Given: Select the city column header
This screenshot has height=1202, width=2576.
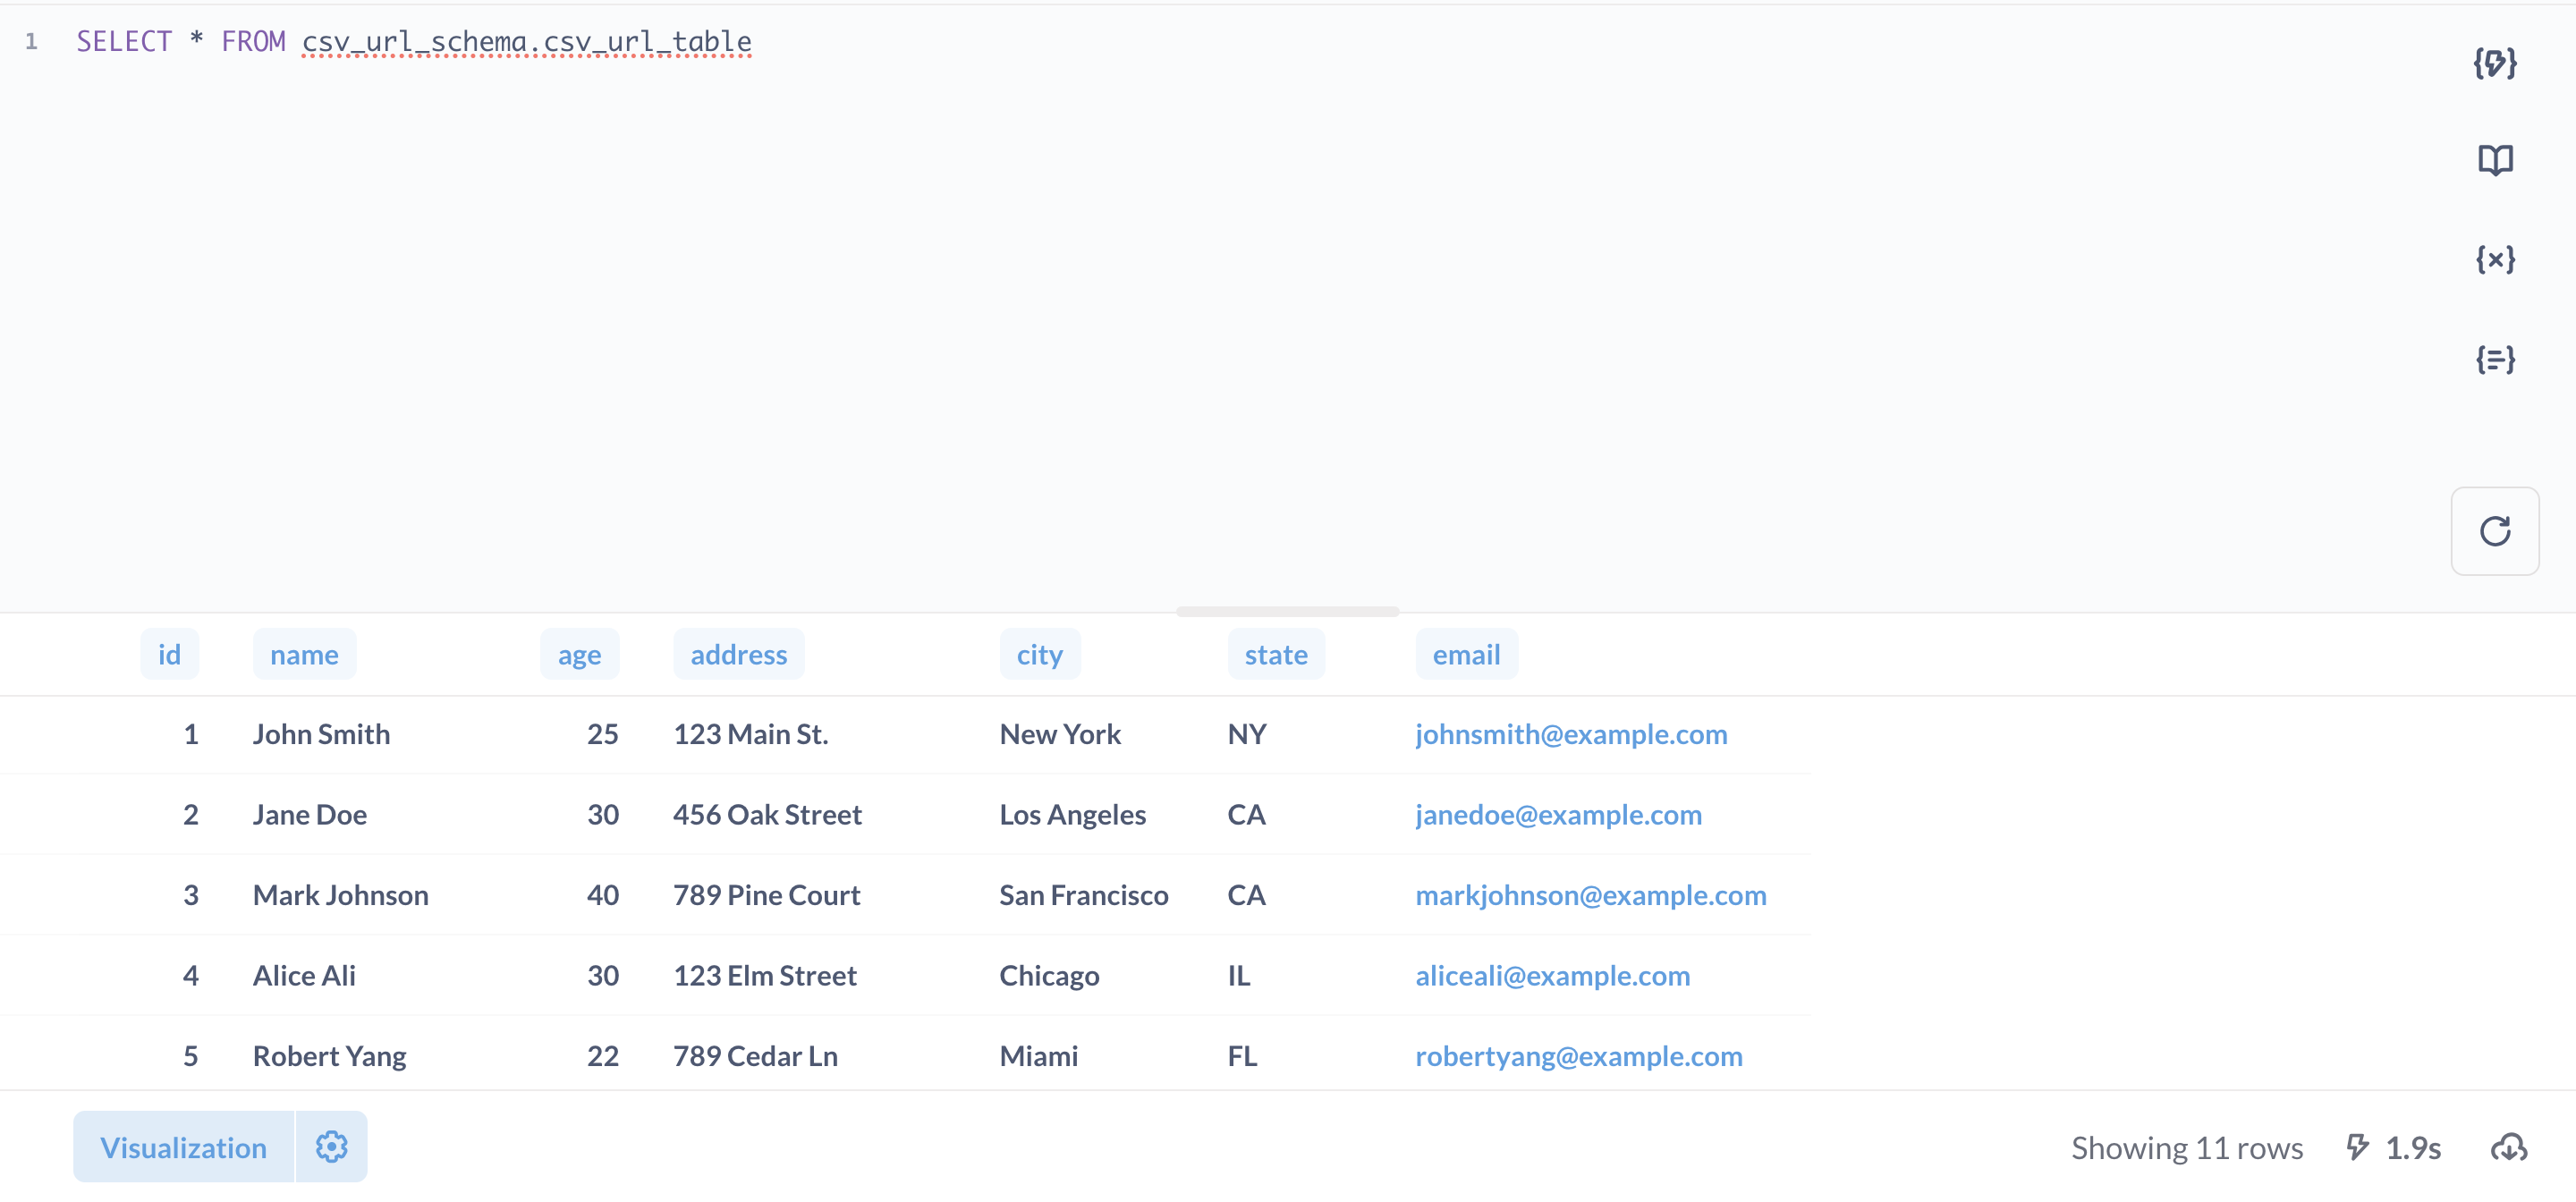Looking at the screenshot, I should click(1039, 654).
